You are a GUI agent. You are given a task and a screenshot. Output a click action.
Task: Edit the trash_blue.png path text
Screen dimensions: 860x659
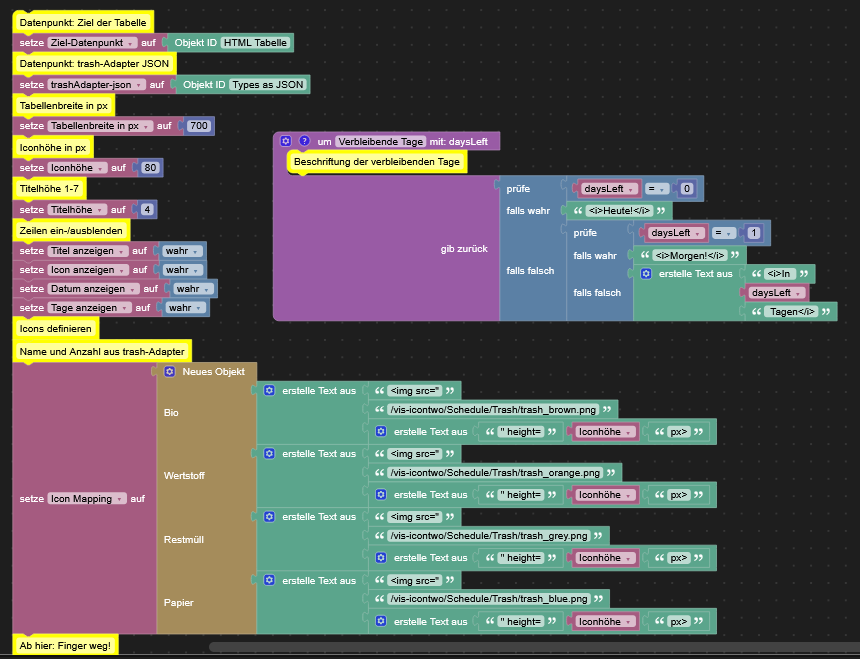[x=489, y=599]
